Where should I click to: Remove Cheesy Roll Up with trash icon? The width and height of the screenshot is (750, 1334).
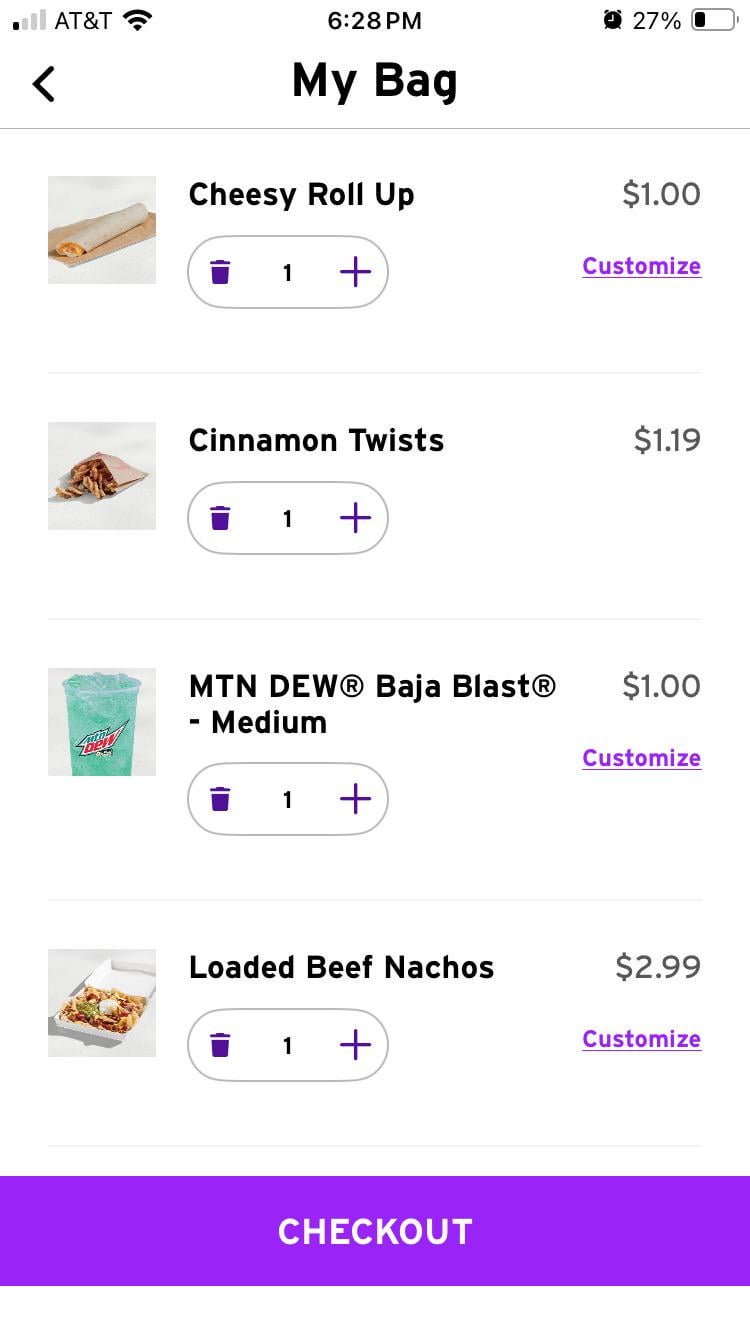pos(220,272)
